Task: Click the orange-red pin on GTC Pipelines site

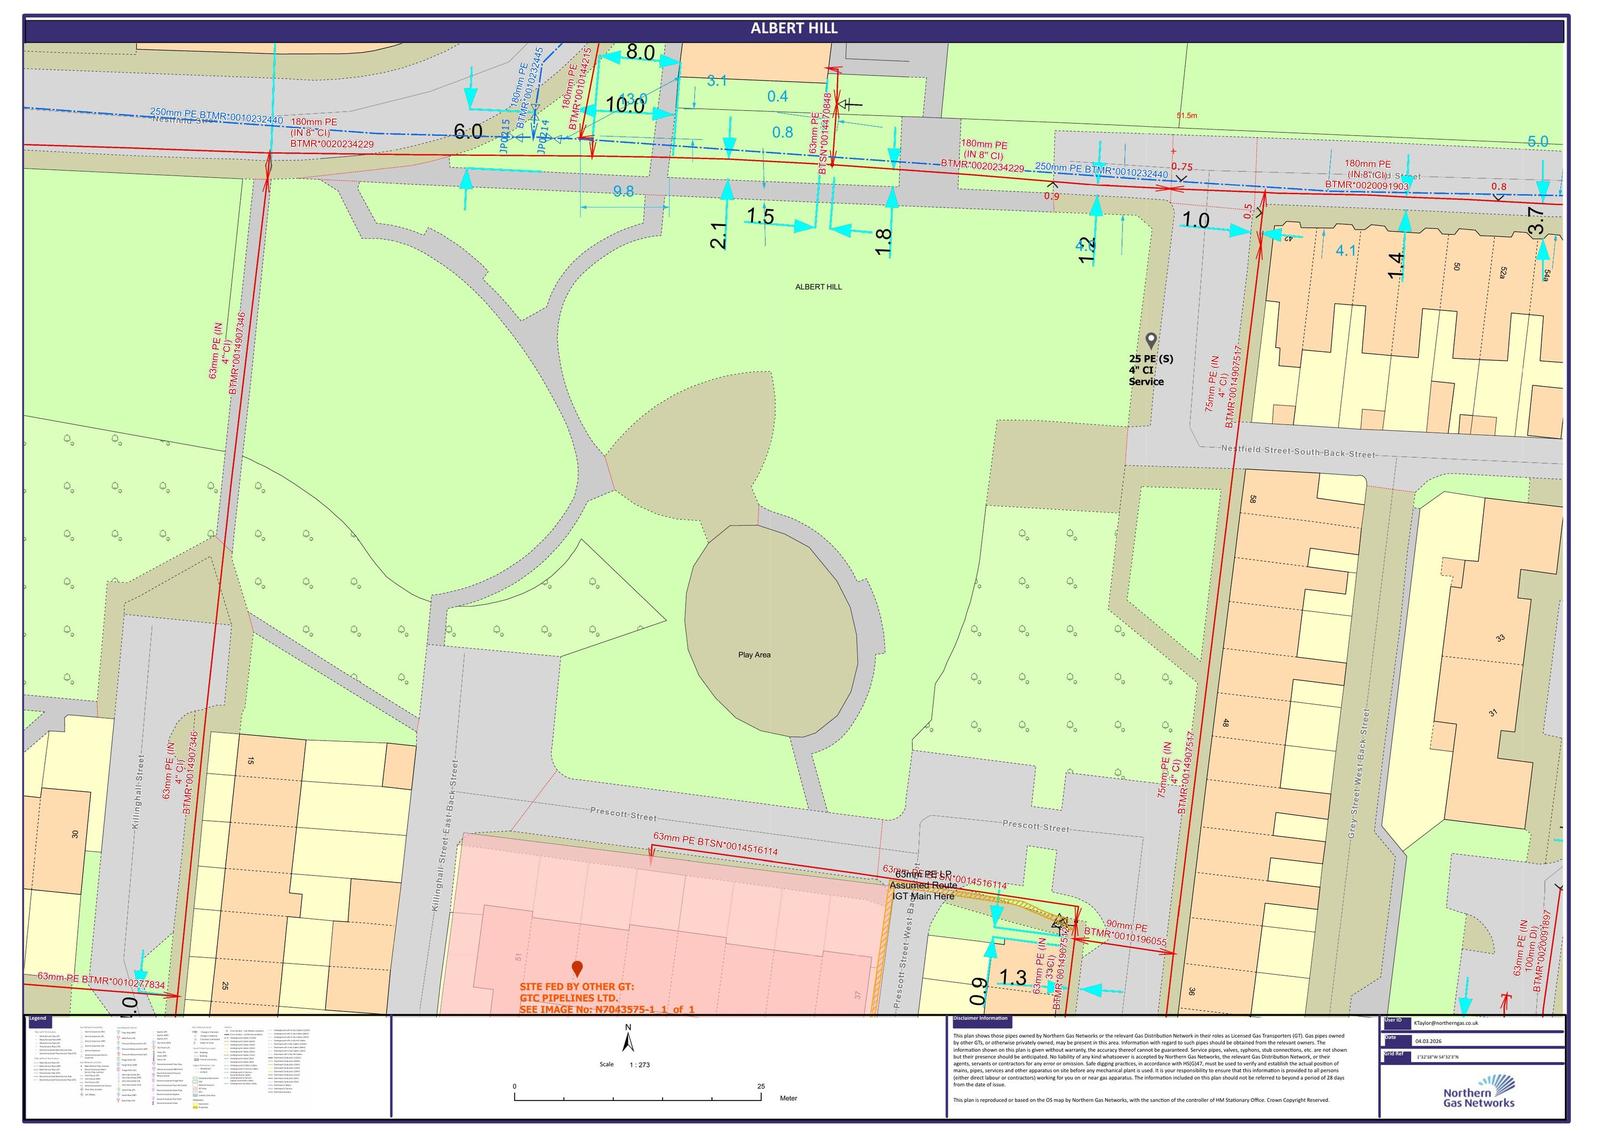Action: coord(577,968)
